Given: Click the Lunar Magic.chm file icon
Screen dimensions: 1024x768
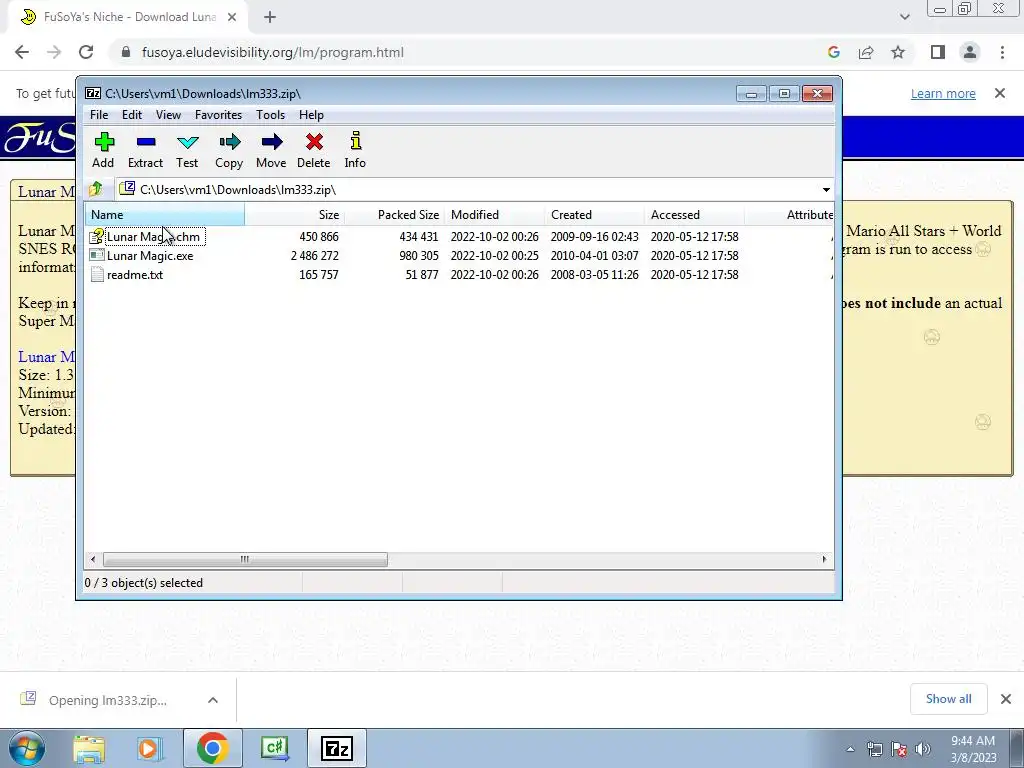Looking at the screenshot, I should (97, 236).
